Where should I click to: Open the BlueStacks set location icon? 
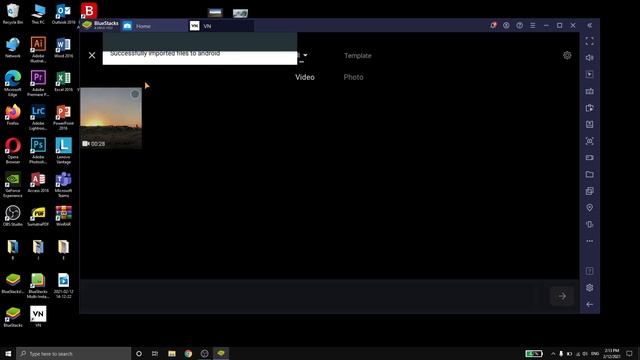coord(589,208)
